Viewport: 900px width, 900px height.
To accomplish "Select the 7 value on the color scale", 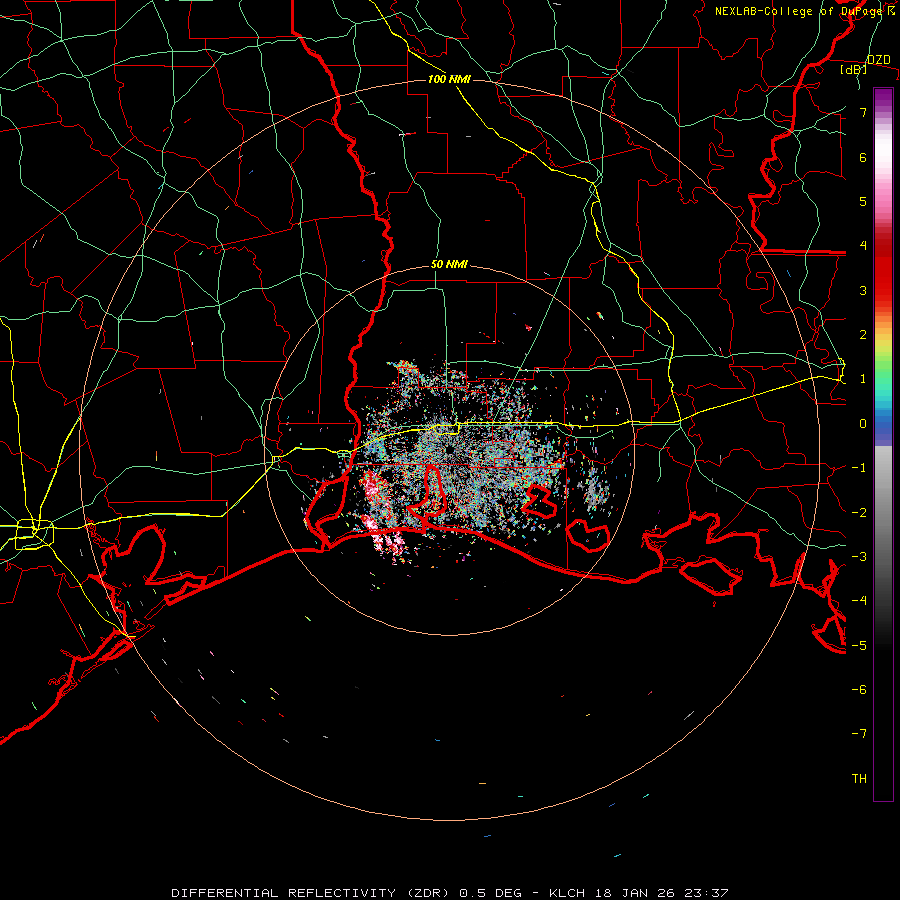I will click(x=863, y=112).
